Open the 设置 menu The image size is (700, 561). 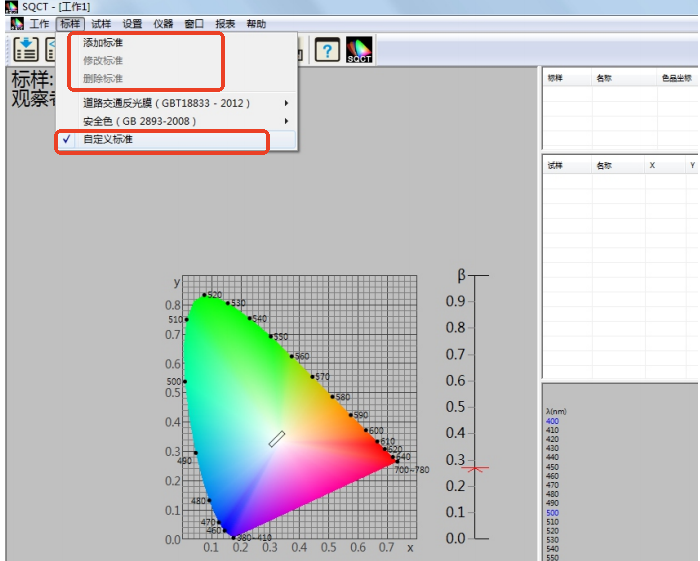click(x=132, y=23)
